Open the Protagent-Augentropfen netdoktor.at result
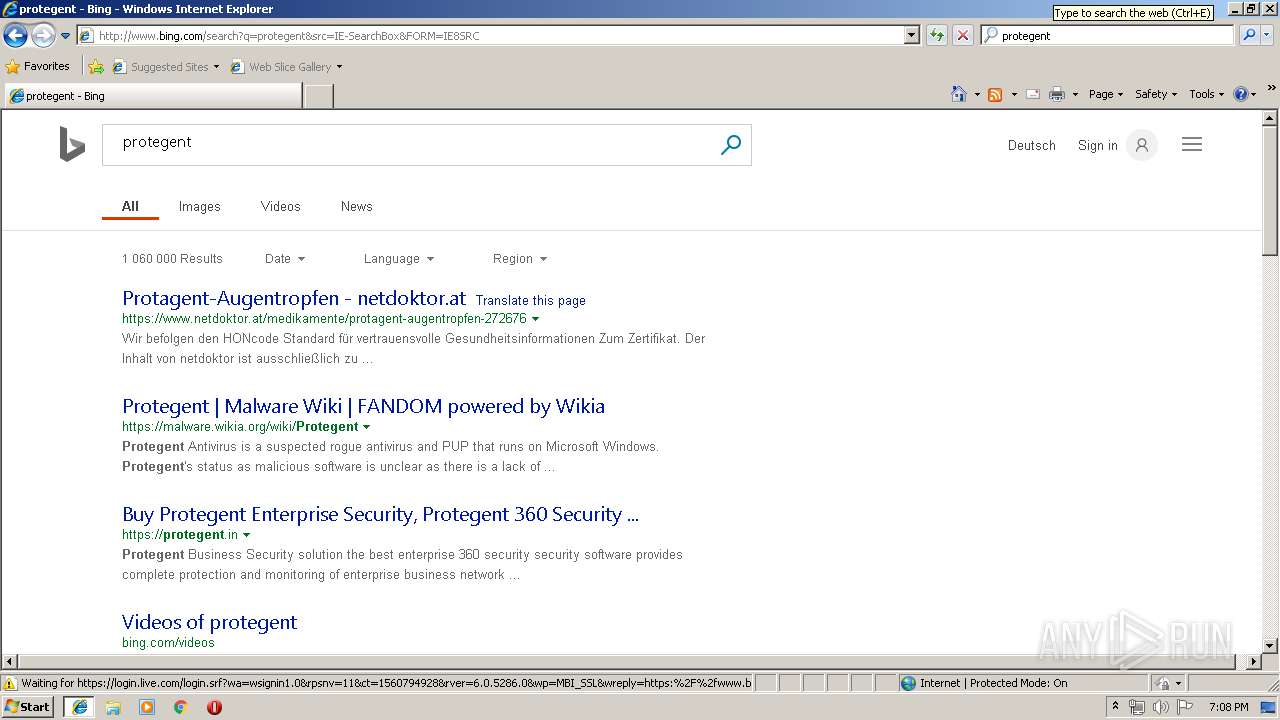 [294, 298]
